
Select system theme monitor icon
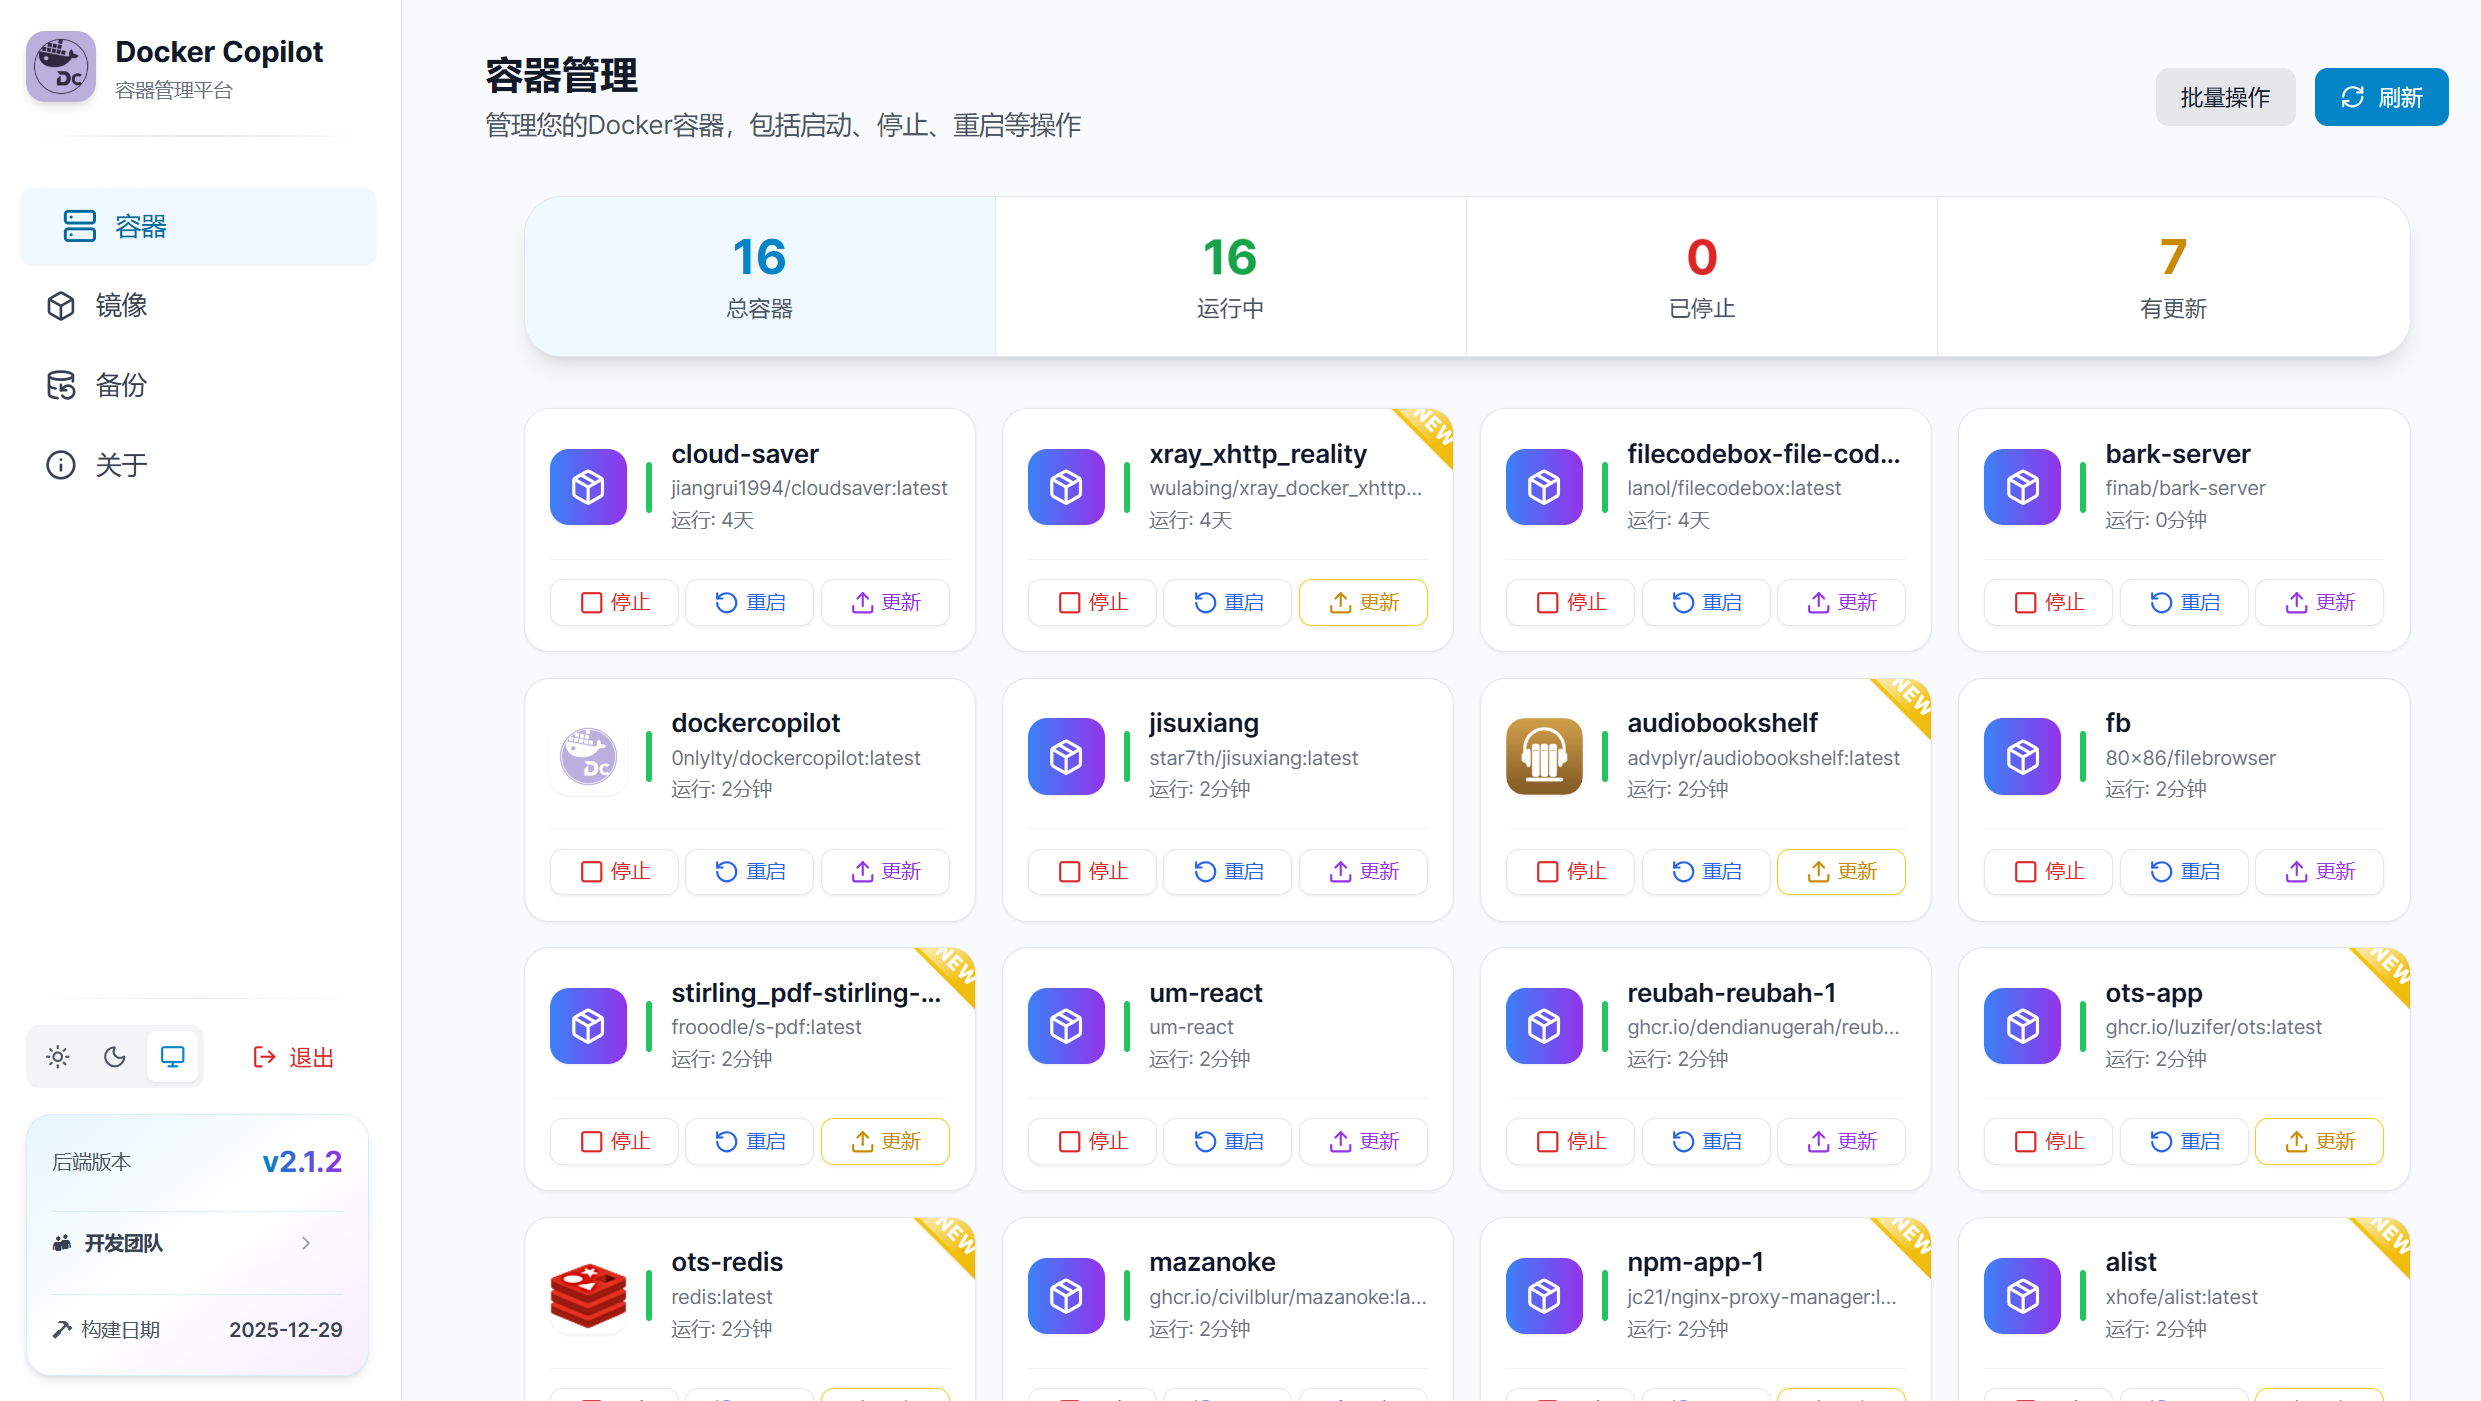point(173,1057)
